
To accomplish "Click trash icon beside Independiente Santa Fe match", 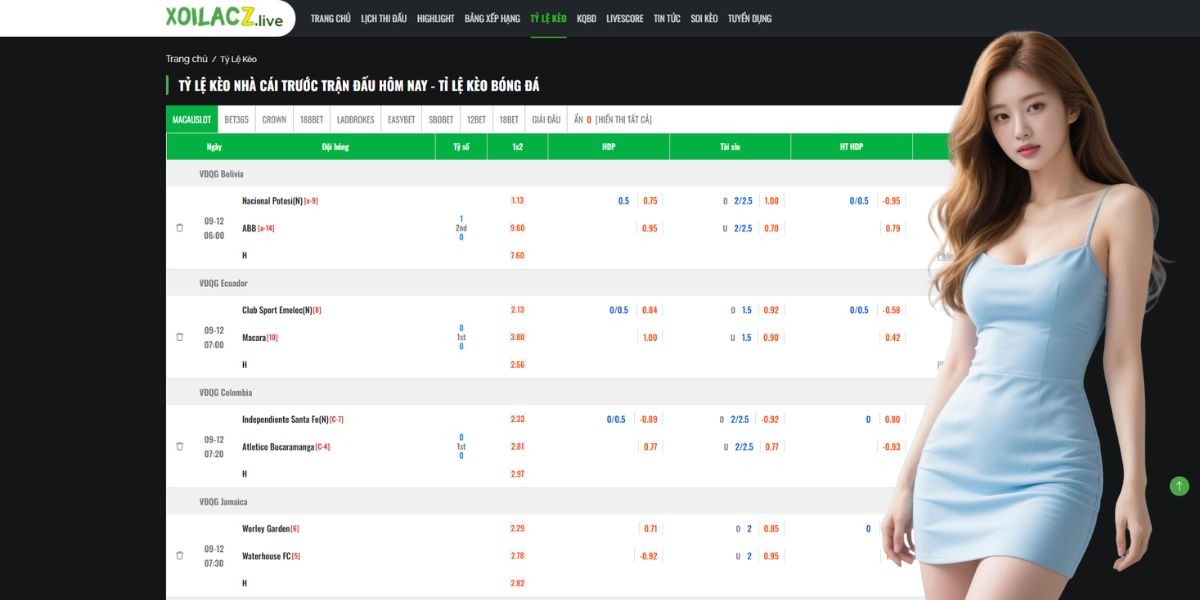I will coord(180,446).
